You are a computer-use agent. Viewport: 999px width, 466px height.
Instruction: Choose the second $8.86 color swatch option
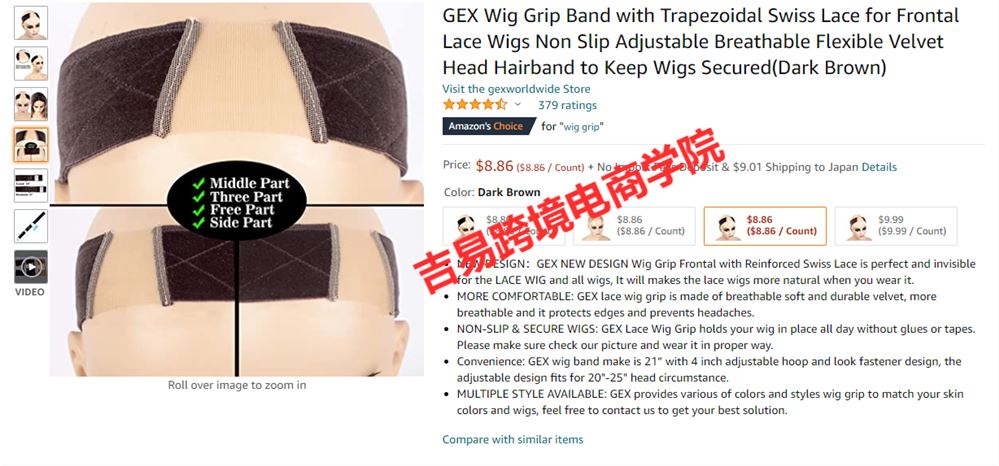[634, 226]
